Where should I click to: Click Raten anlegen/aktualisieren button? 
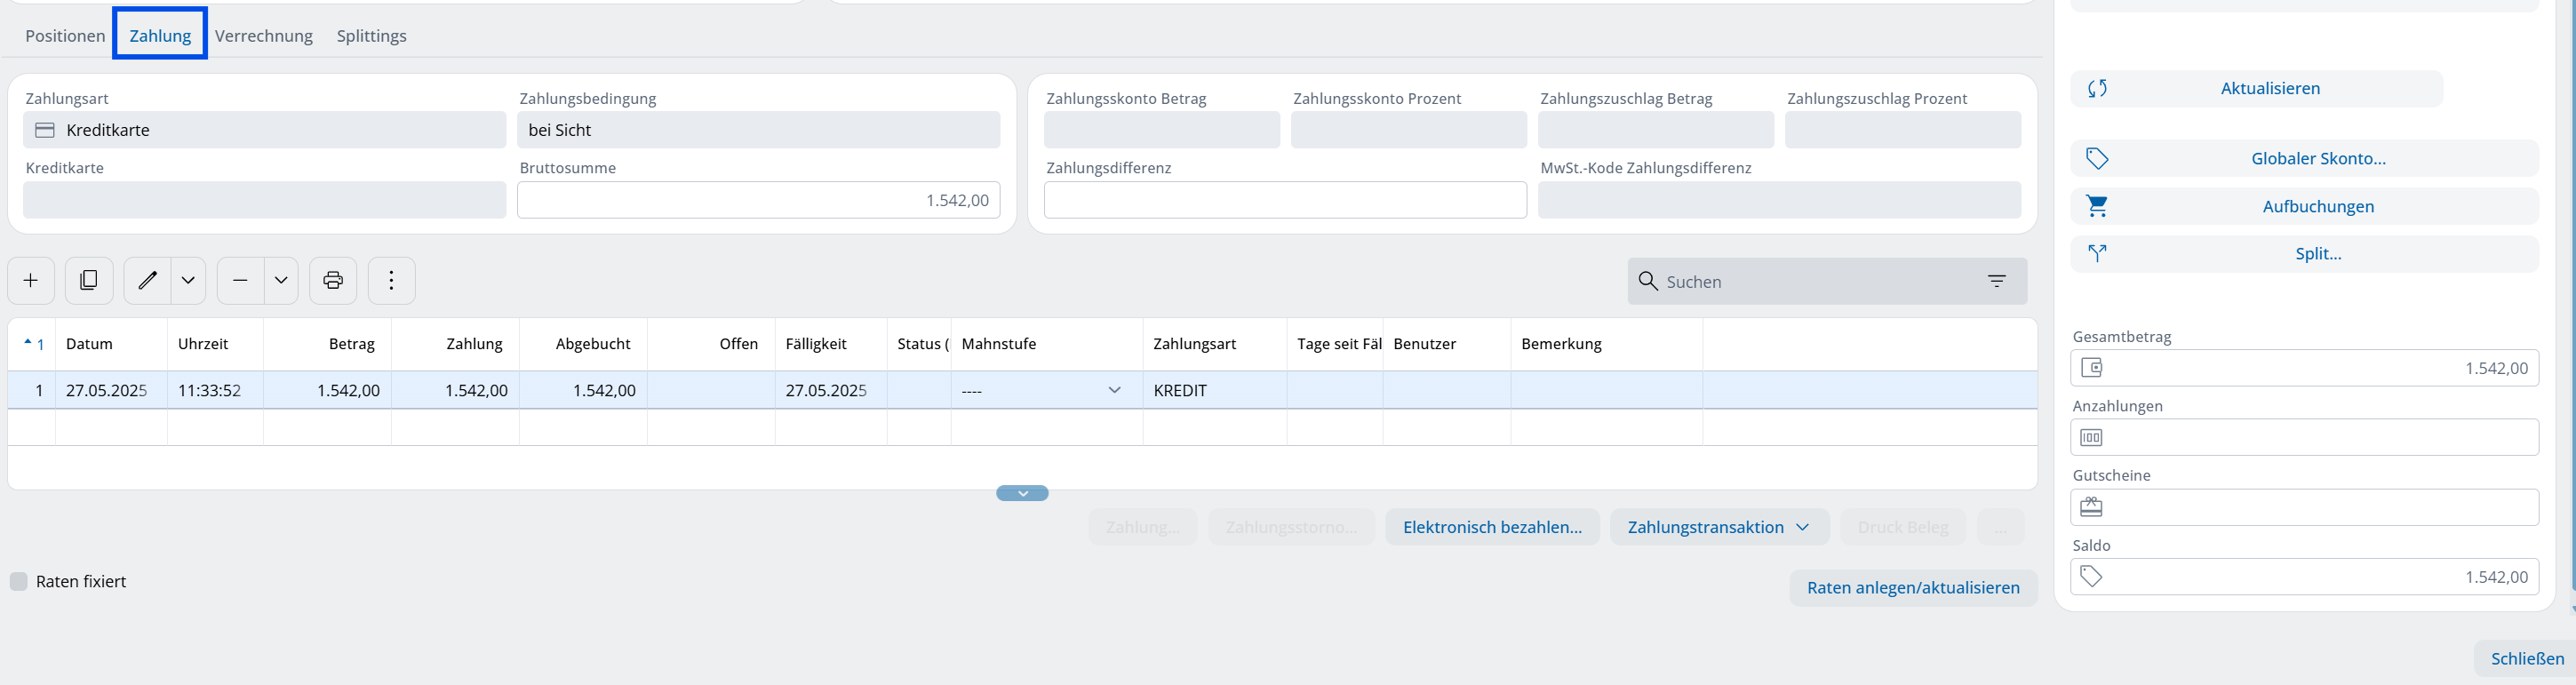(1912, 588)
